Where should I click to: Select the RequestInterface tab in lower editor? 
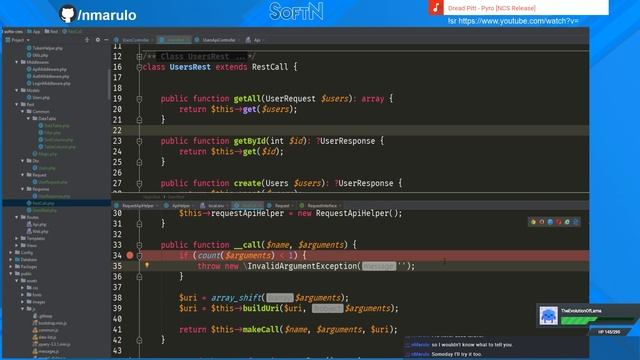point(321,206)
